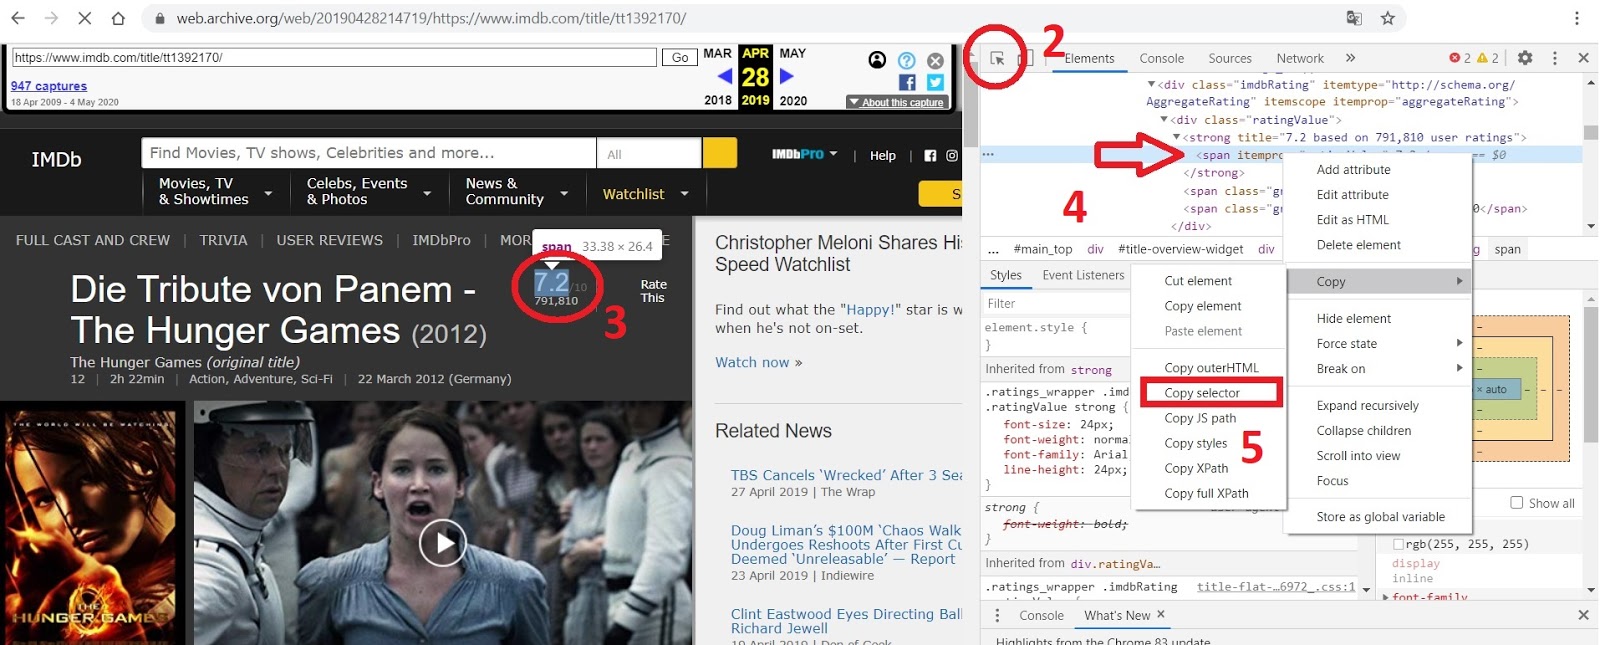This screenshot has width=1600, height=645.
Task: Expand the News & Community menu
Action: click(516, 192)
